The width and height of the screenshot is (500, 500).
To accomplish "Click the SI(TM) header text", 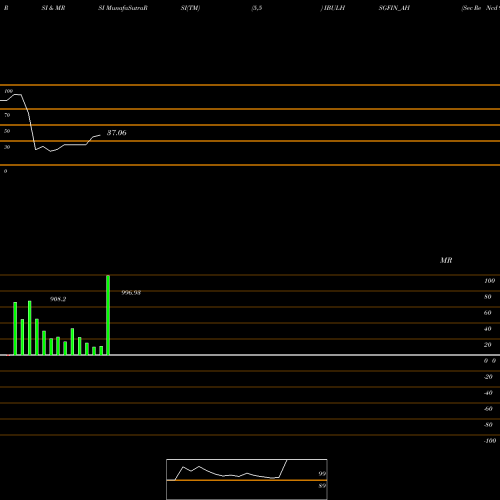I will pos(190,8).
